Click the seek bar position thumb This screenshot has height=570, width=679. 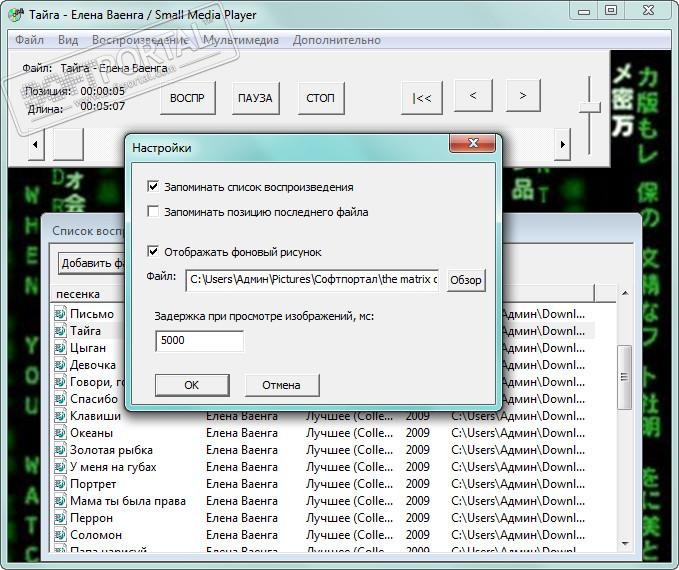[68, 144]
